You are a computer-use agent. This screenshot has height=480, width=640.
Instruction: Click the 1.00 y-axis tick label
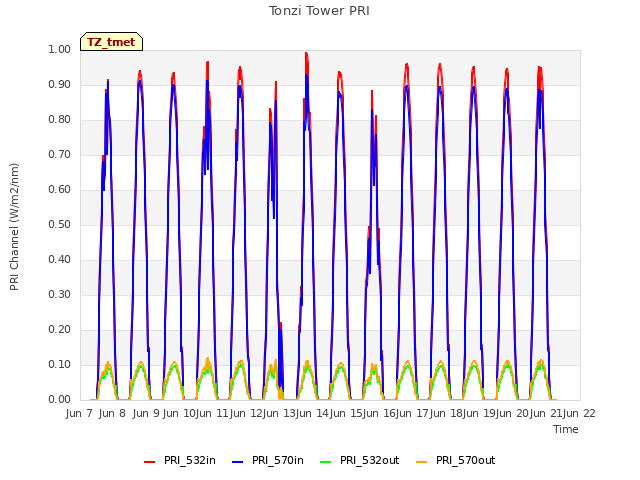60,49
